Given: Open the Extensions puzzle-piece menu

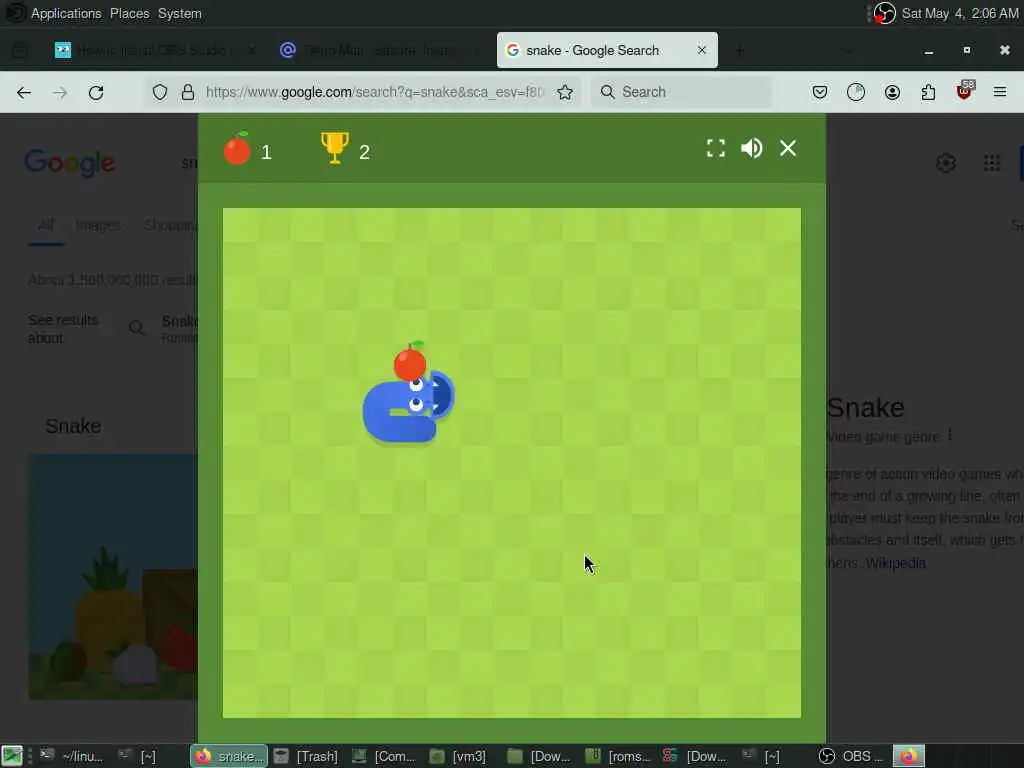Looking at the screenshot, I should 928,92.
